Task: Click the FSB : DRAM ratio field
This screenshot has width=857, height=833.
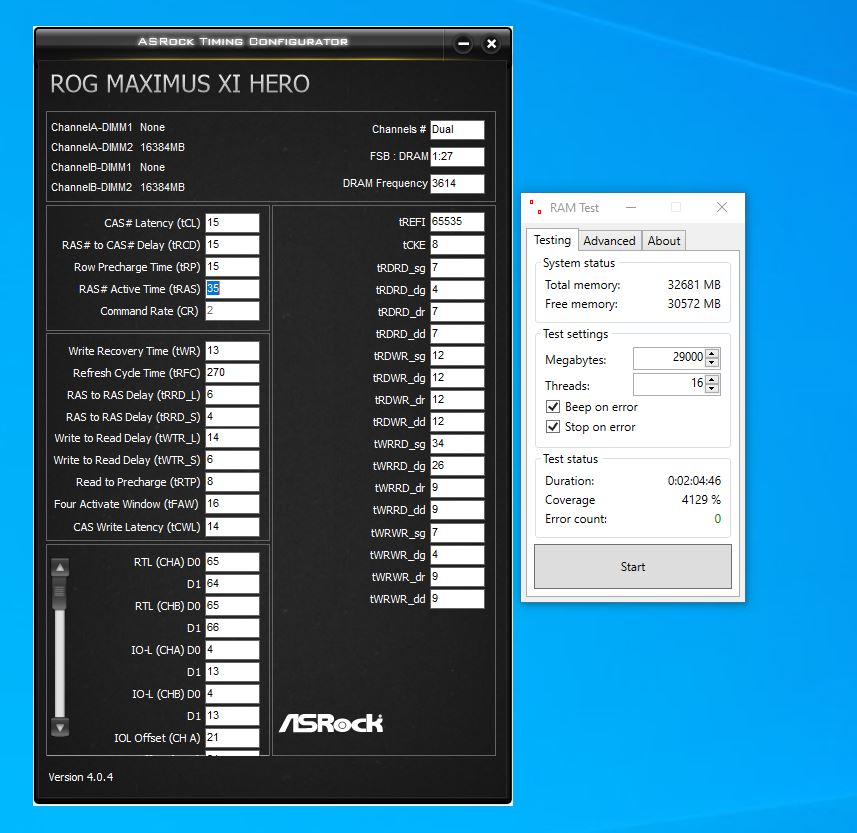Action: coord(457,156)
